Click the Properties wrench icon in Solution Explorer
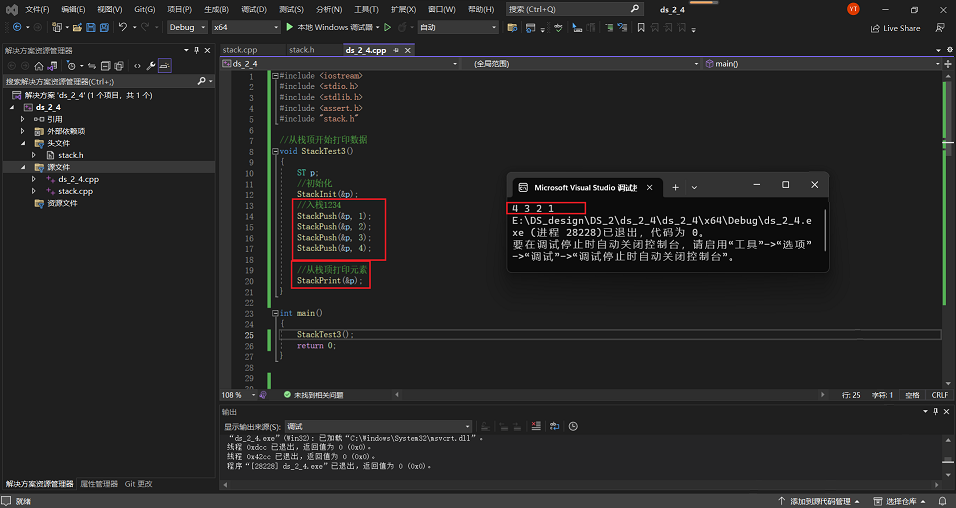The width and height of the screenshot is (956, 508). pyautogui.click(x=151, y=66)
